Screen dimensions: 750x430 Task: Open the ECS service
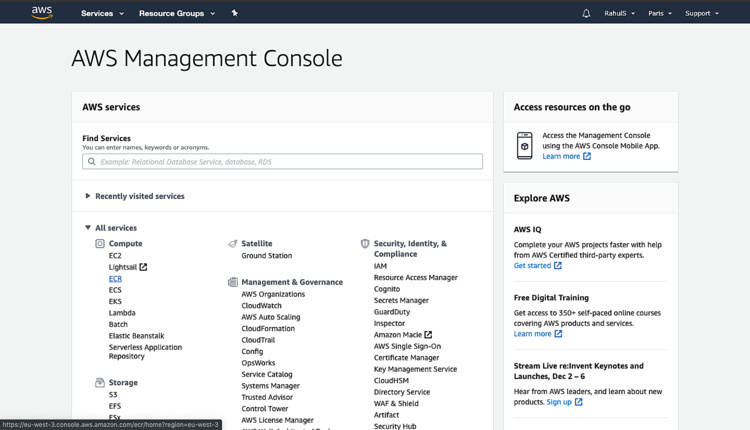pyautogui.click(x=115, y=290)
